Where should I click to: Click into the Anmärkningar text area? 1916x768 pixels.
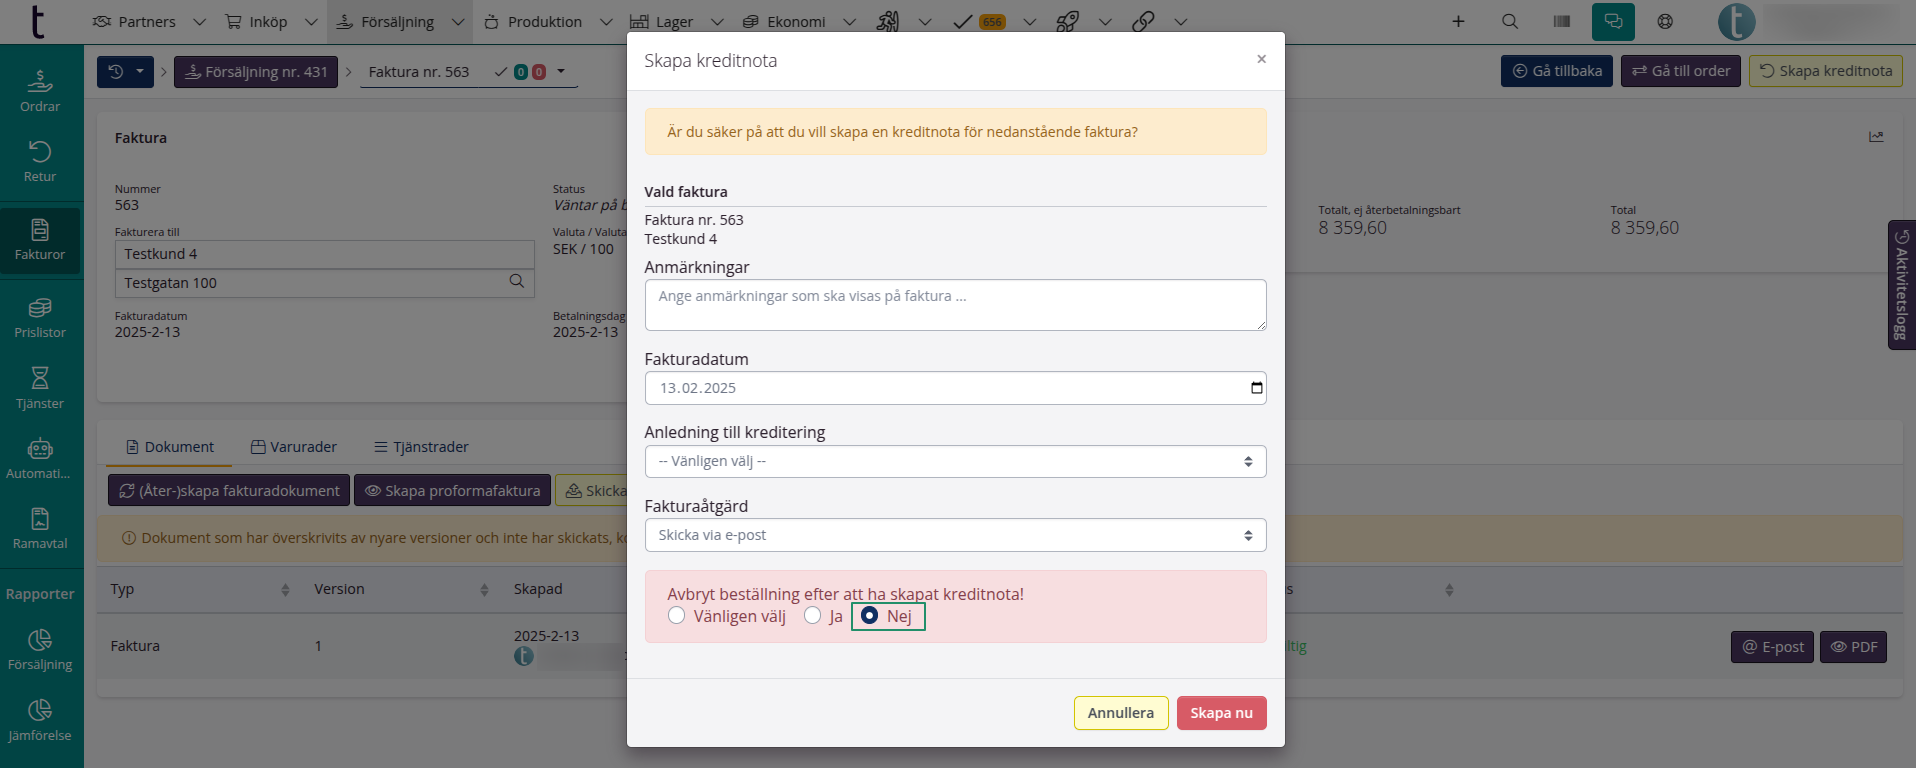[x=955, y=305]
